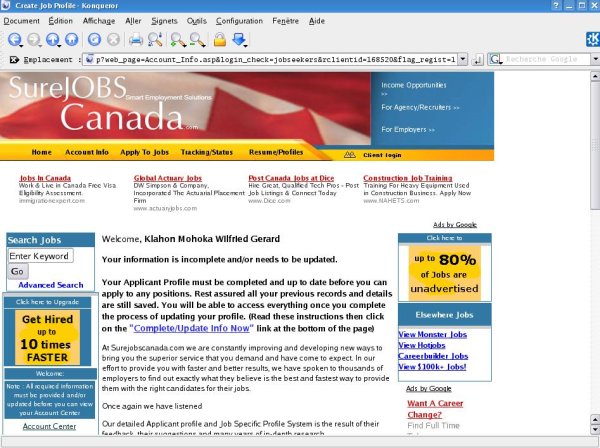Click the page favicon in location bar

(x=89, y=59)
